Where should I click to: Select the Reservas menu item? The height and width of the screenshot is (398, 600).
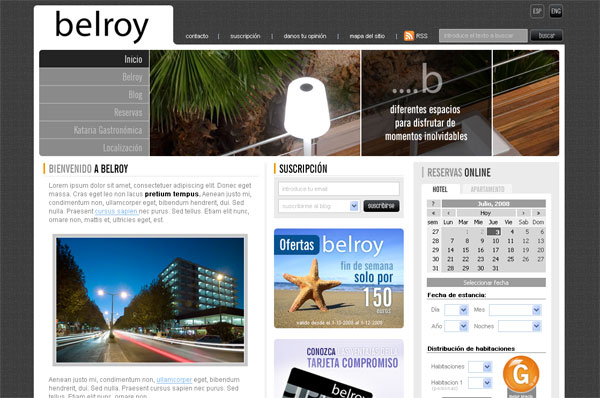[x=94, y=112]
